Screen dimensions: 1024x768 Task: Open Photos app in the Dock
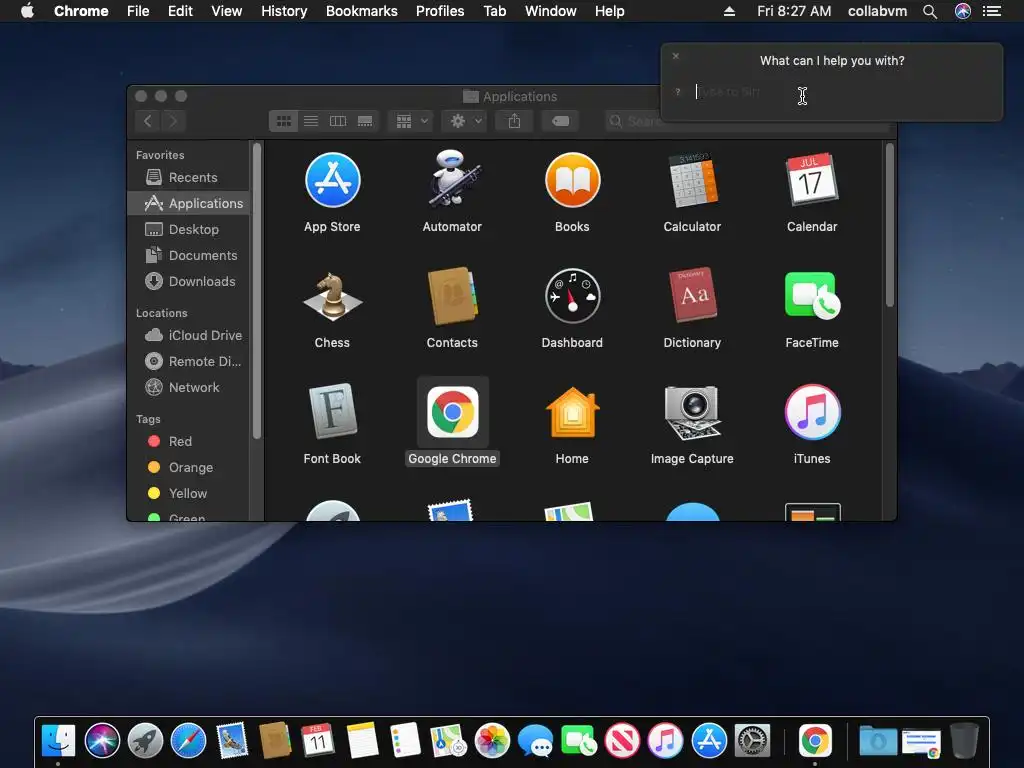click(x=492, y=741)
